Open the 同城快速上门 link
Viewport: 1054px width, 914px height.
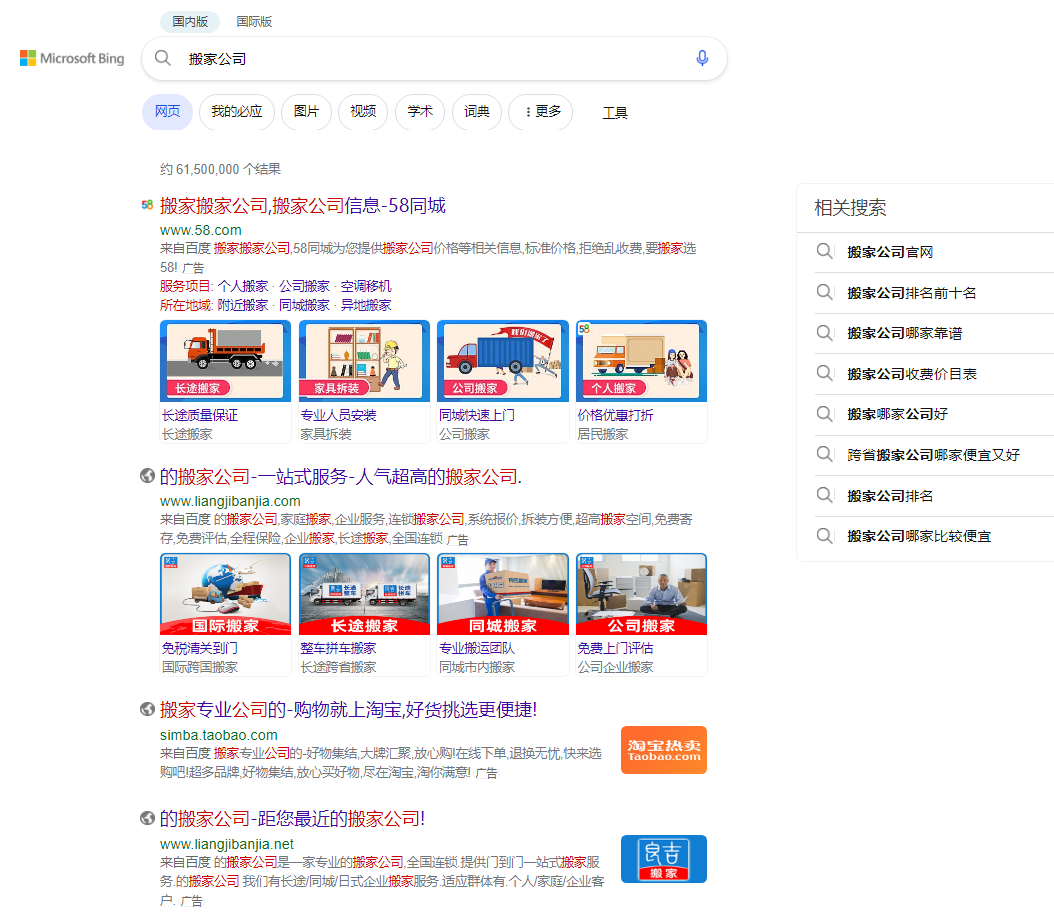point(477,415)
